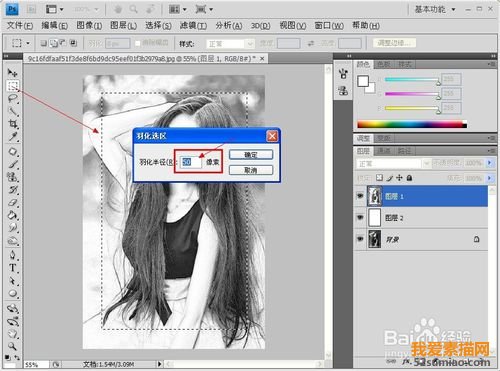Open the 滤镜(T) menu

point(193,26)
